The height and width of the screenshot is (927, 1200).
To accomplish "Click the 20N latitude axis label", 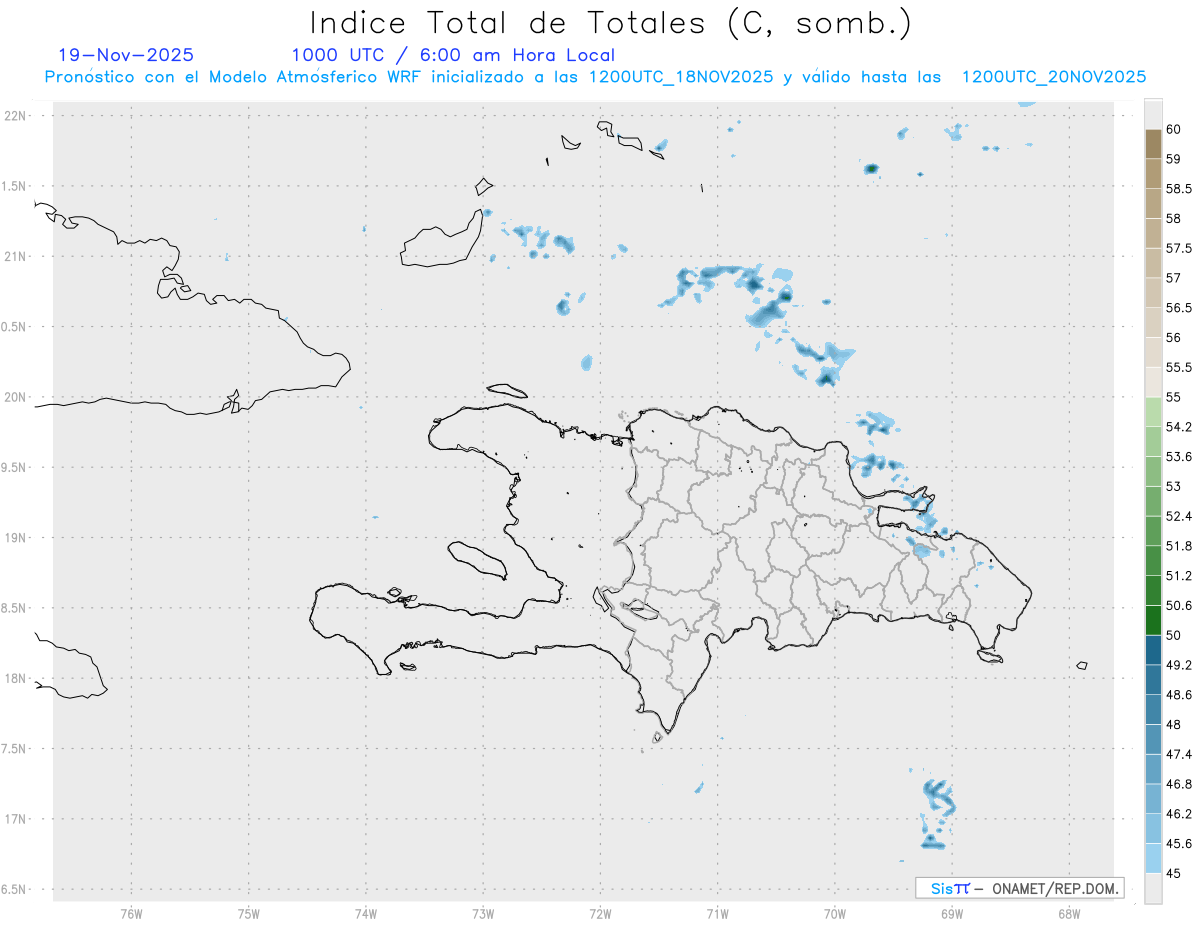I will (16, 397).
